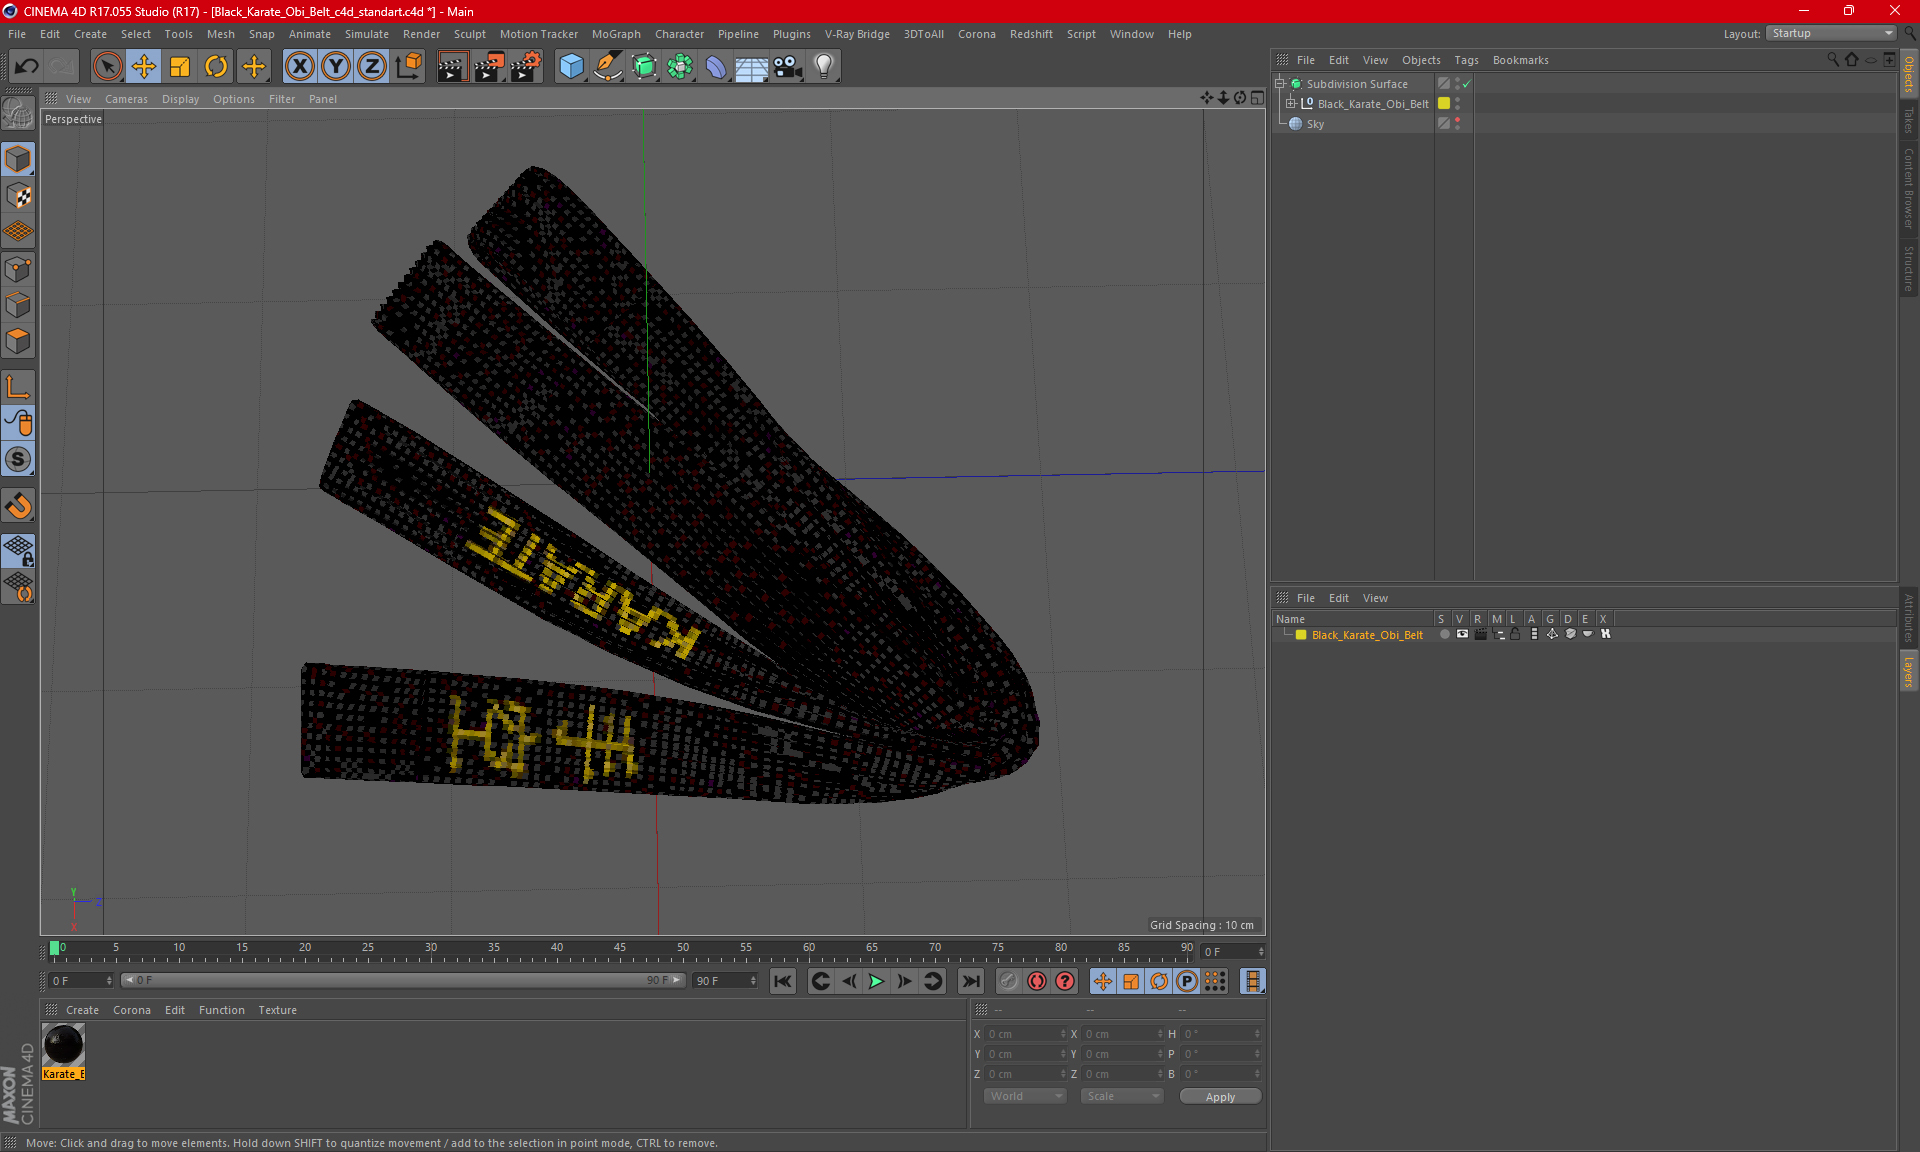Toggle X axis lock
This screenshot has width=1920, height=1152.
299,67
